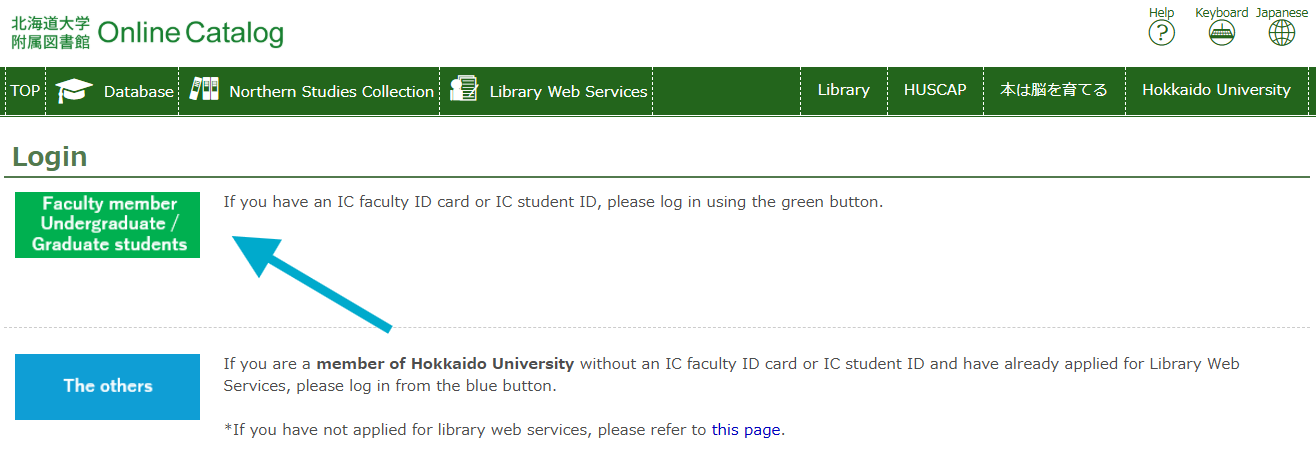Open the Database menu text

click(x=138, y=91)
